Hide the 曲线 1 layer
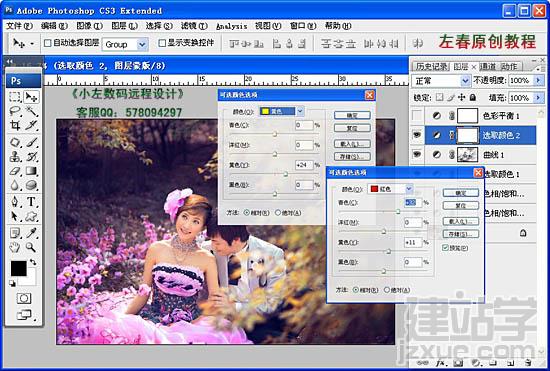This screenshot has height=371, width=550. pos(417,154)
